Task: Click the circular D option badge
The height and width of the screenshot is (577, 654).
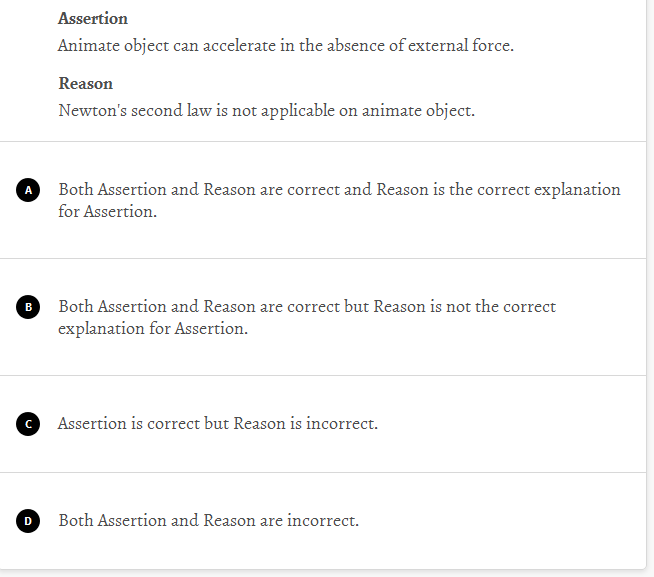Action: (x=29, y=521)
